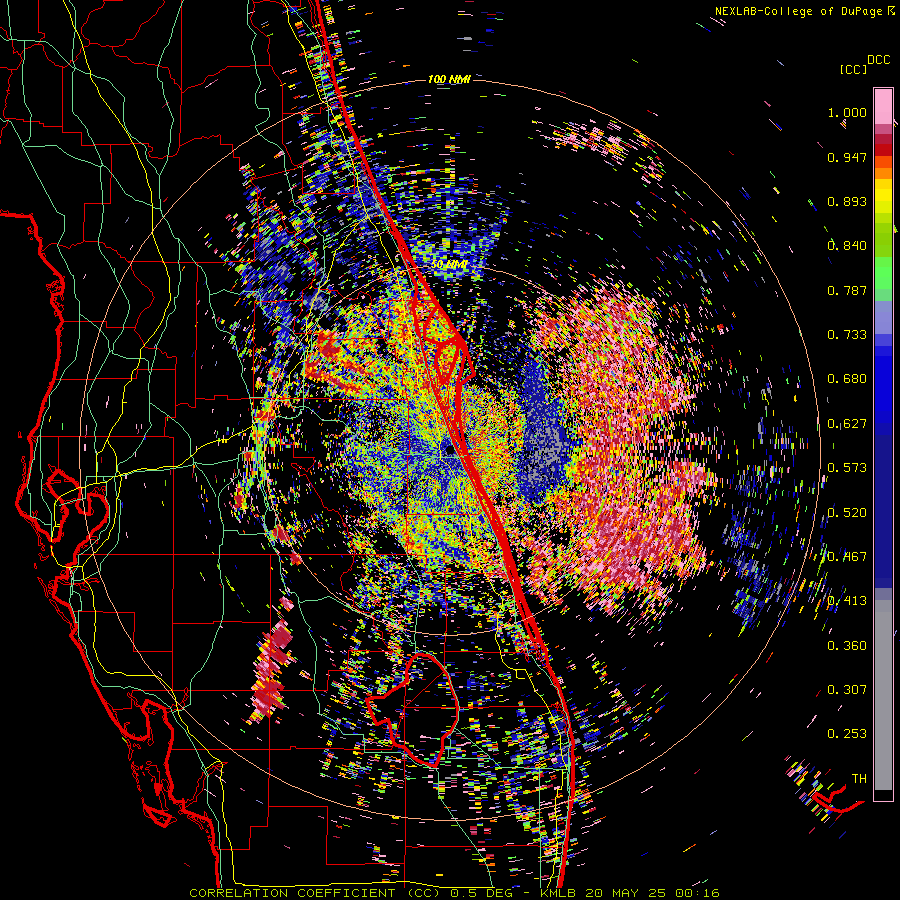Click the 100 NMI range ring label
Viewport: 900px width, 900px height.
tap(449, 79)
